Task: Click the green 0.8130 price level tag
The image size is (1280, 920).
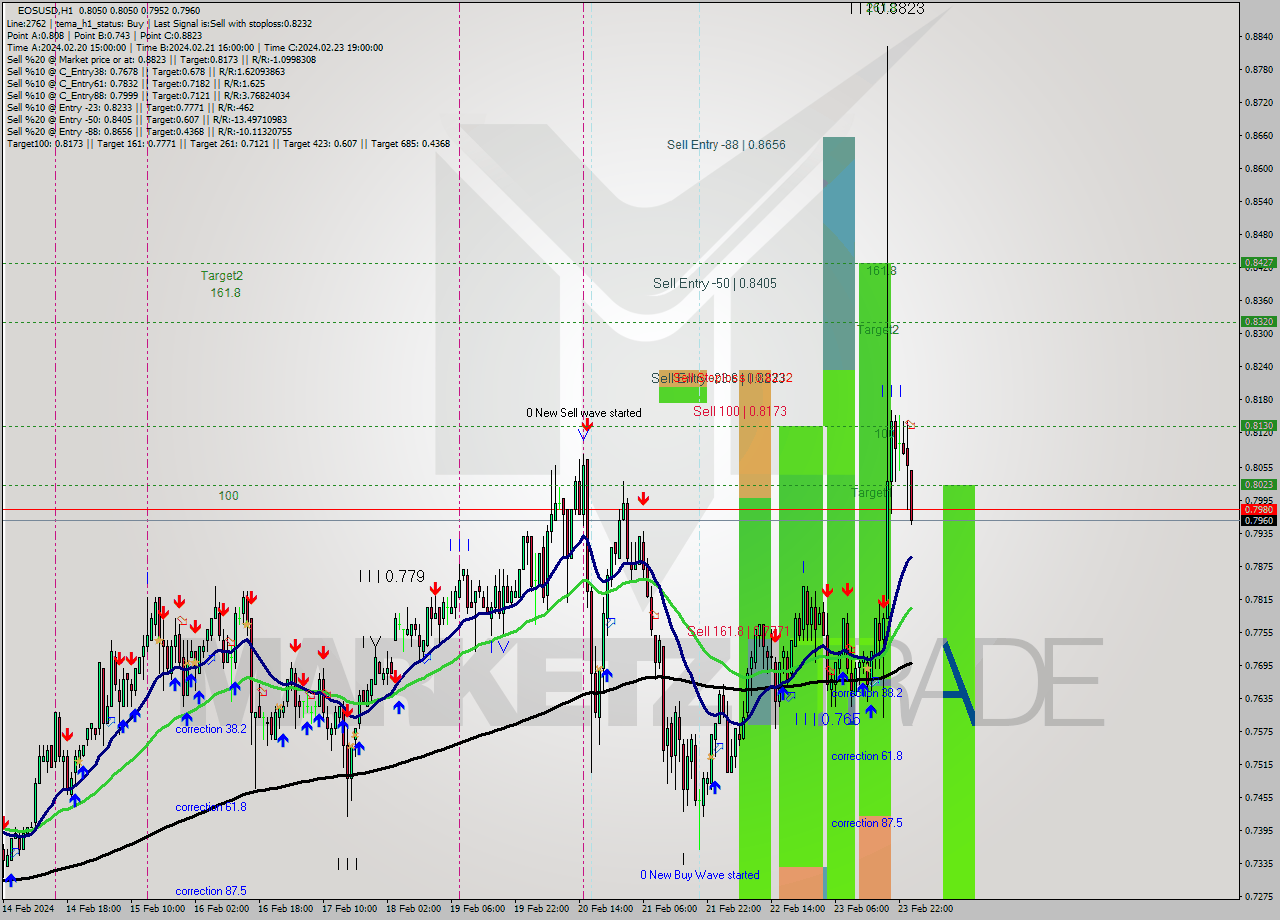Action: coord(1258,426)
